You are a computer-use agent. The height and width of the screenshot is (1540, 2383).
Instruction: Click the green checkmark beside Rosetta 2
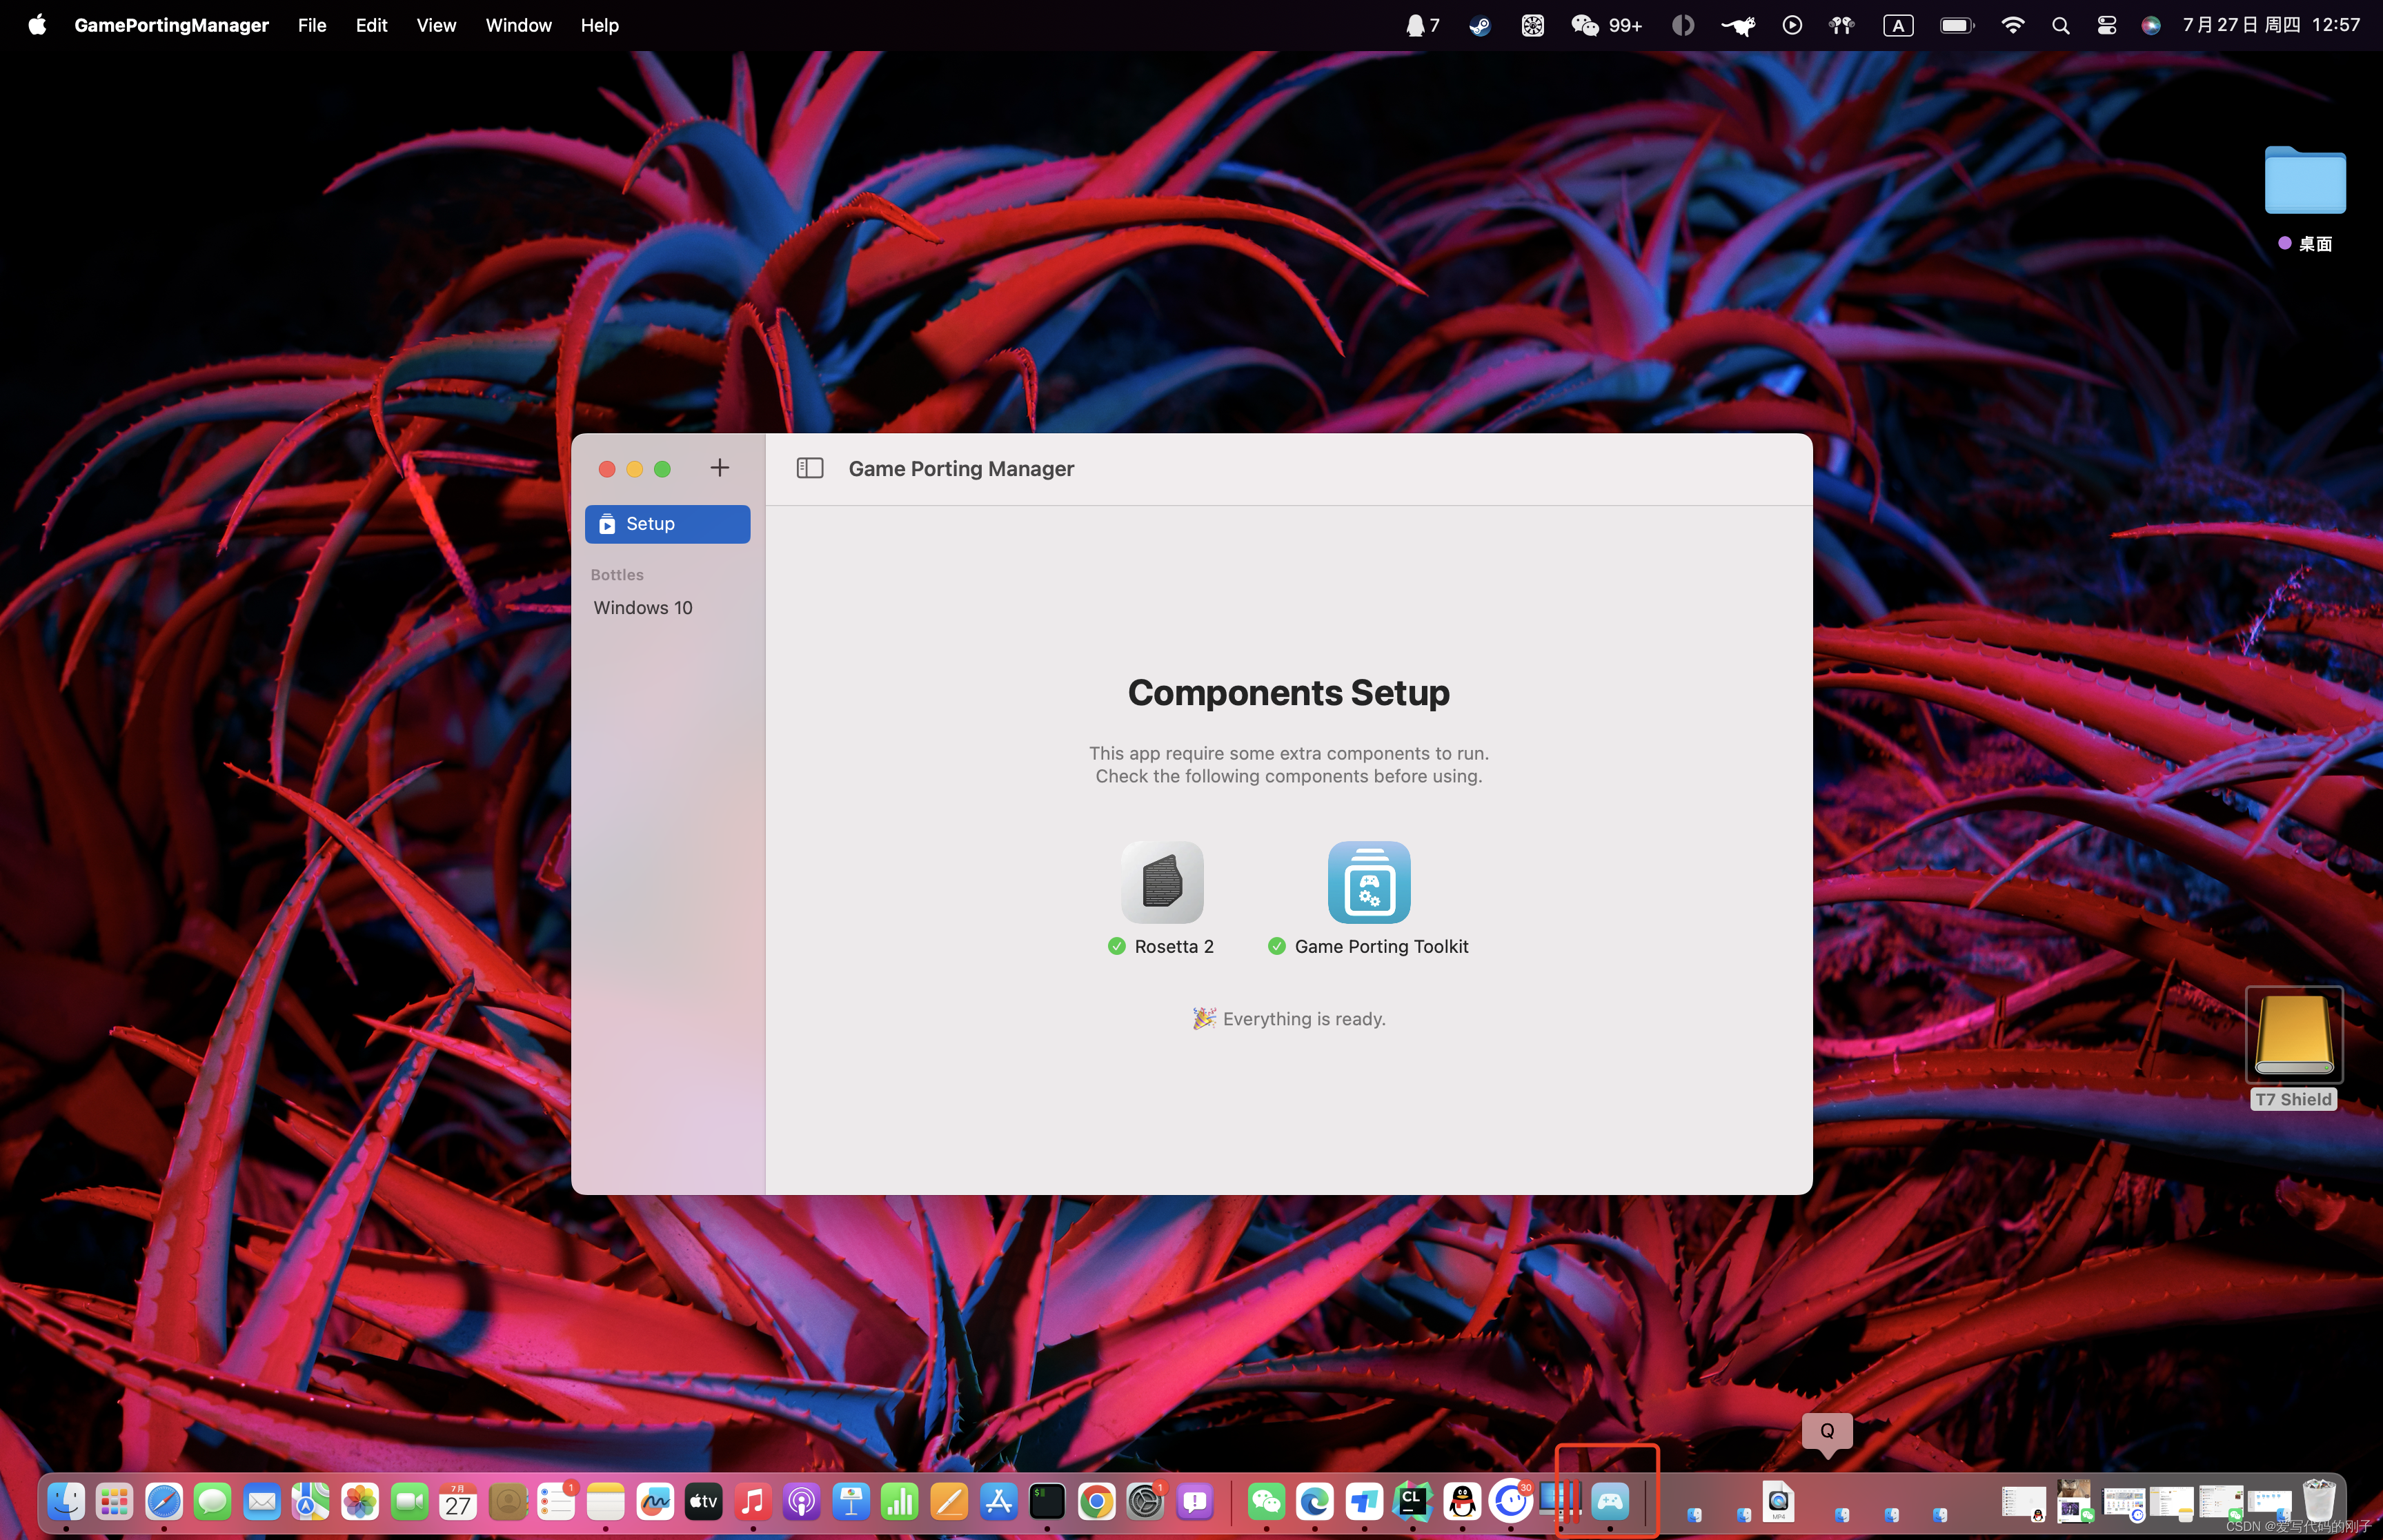1116,946
